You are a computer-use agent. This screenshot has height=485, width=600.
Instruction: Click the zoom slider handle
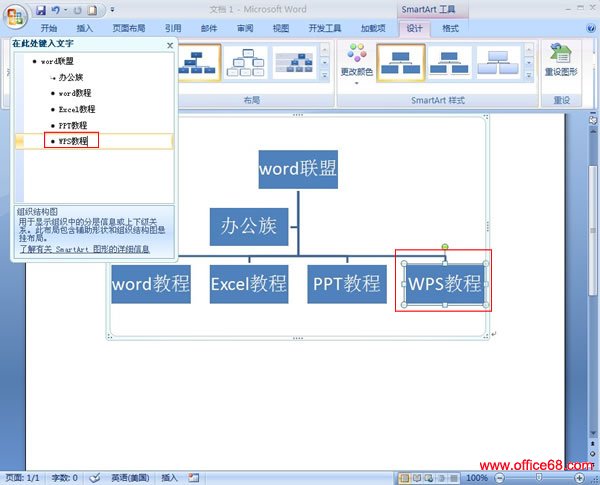click(x=539, y=477)
